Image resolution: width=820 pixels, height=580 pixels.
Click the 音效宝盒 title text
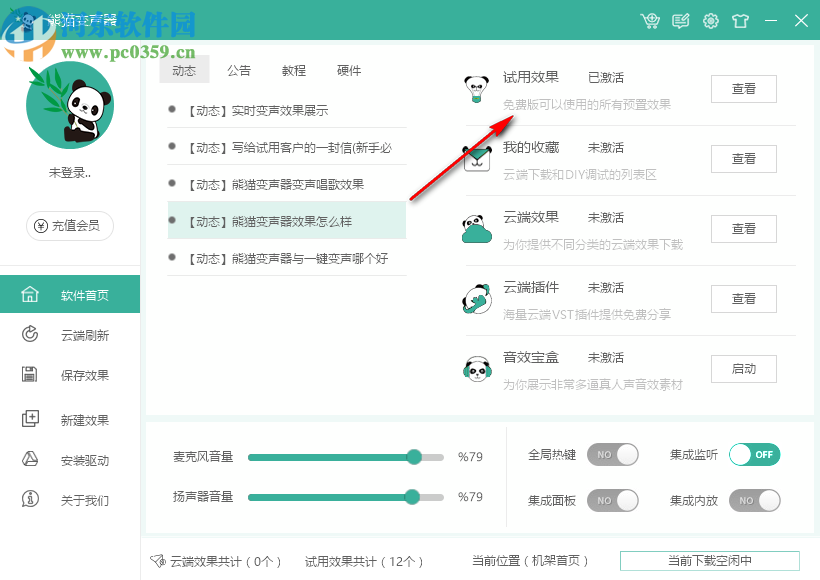531,357
